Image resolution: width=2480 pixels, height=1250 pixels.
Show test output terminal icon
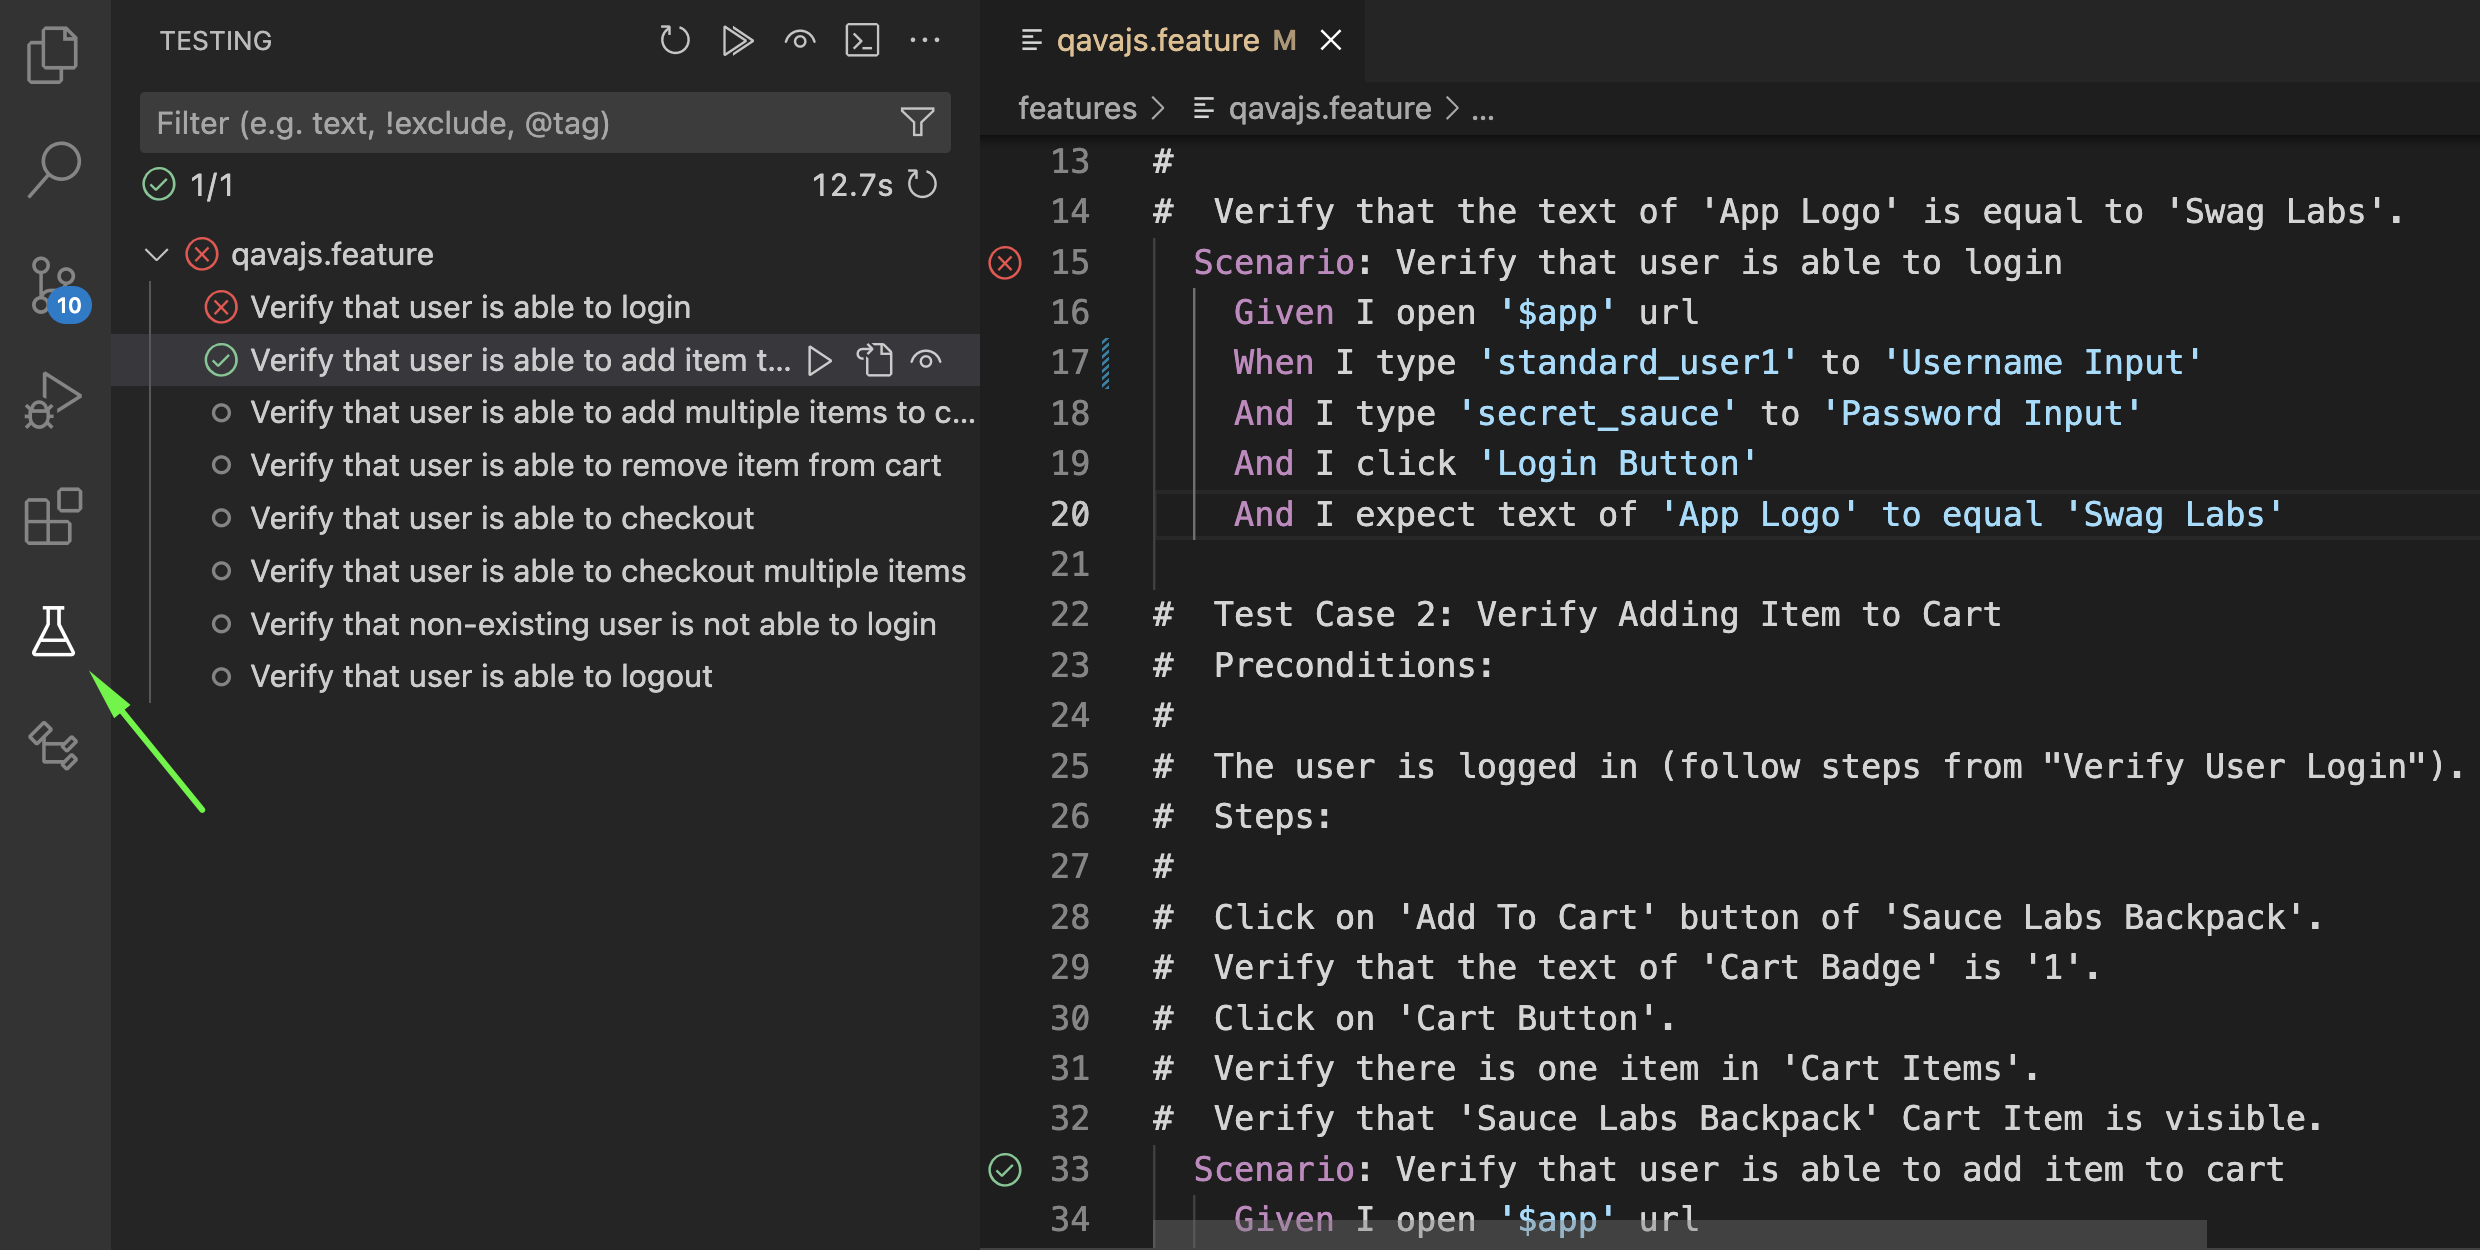862,41
